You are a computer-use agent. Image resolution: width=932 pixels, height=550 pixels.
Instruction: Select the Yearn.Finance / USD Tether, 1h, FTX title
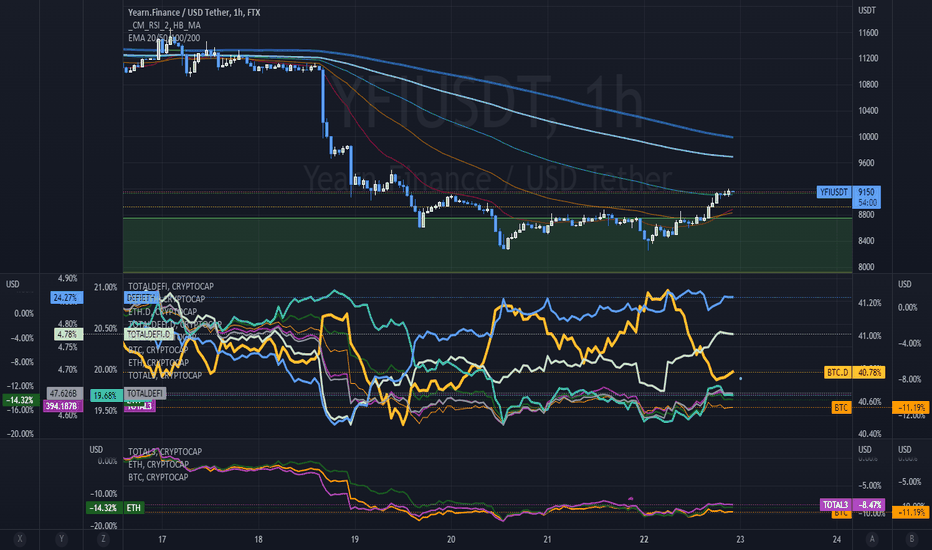[x=194, y=12]
